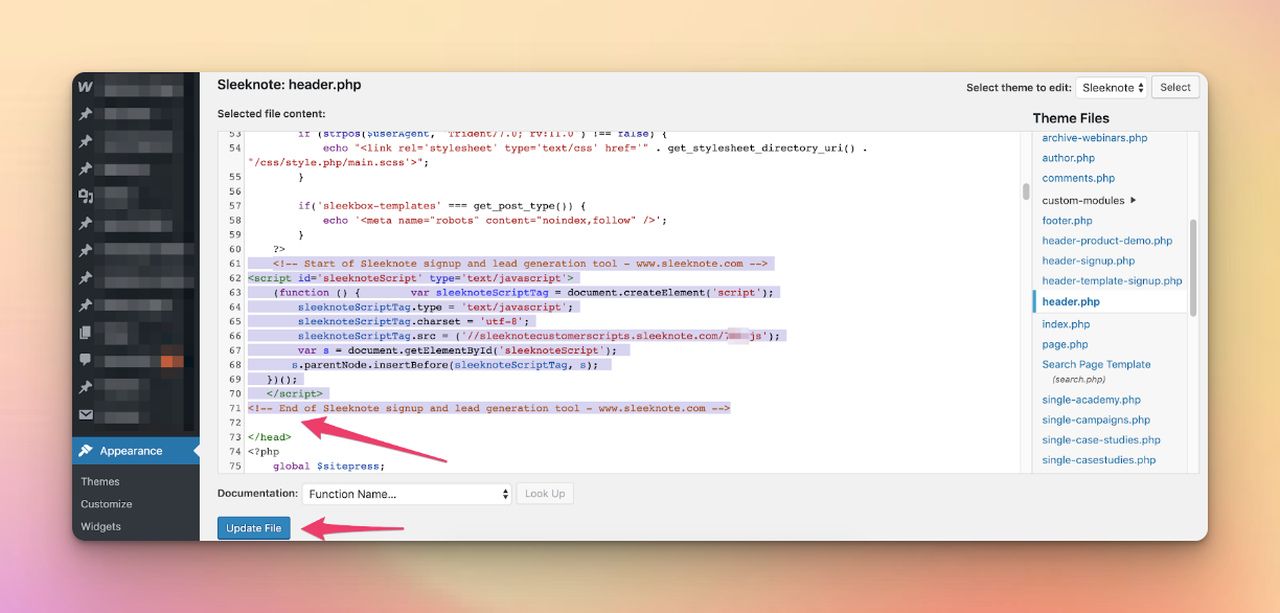Open single-casestudies.php theme file
Viewport: 1280px width, 613px height.
(x=1098, y=460)
